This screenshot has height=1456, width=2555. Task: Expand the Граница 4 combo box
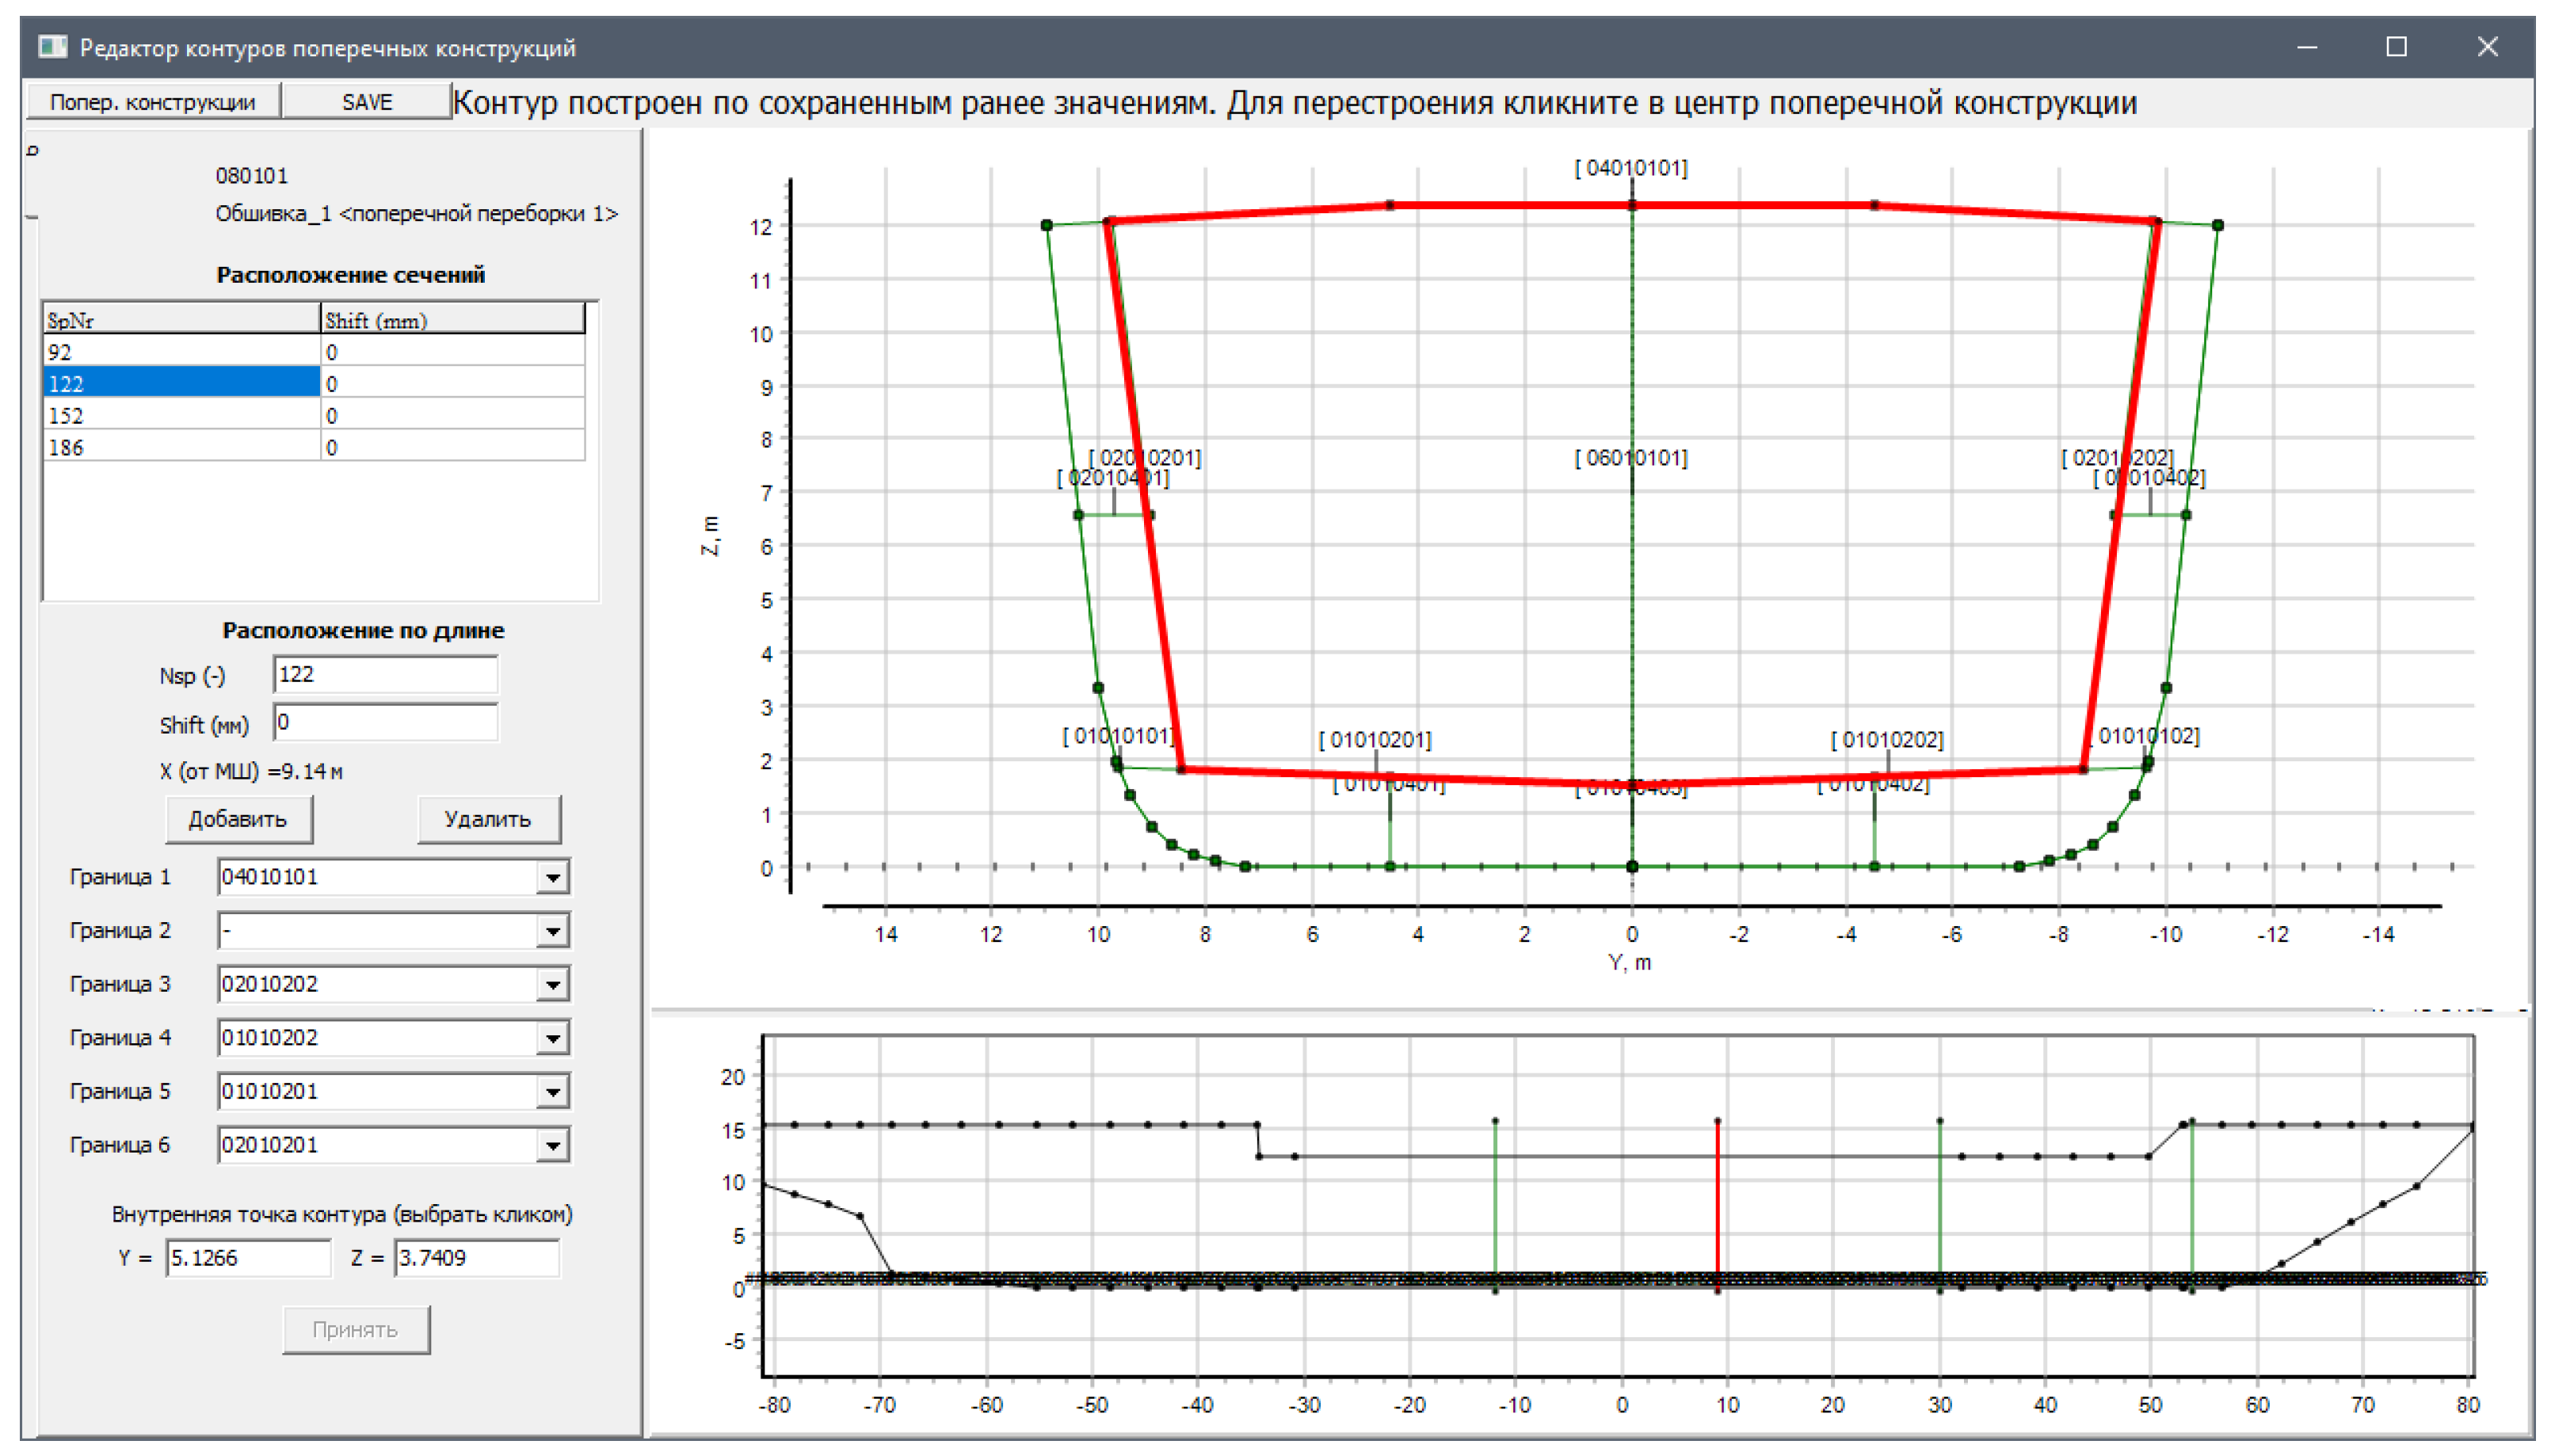(x=552, y=1038)
